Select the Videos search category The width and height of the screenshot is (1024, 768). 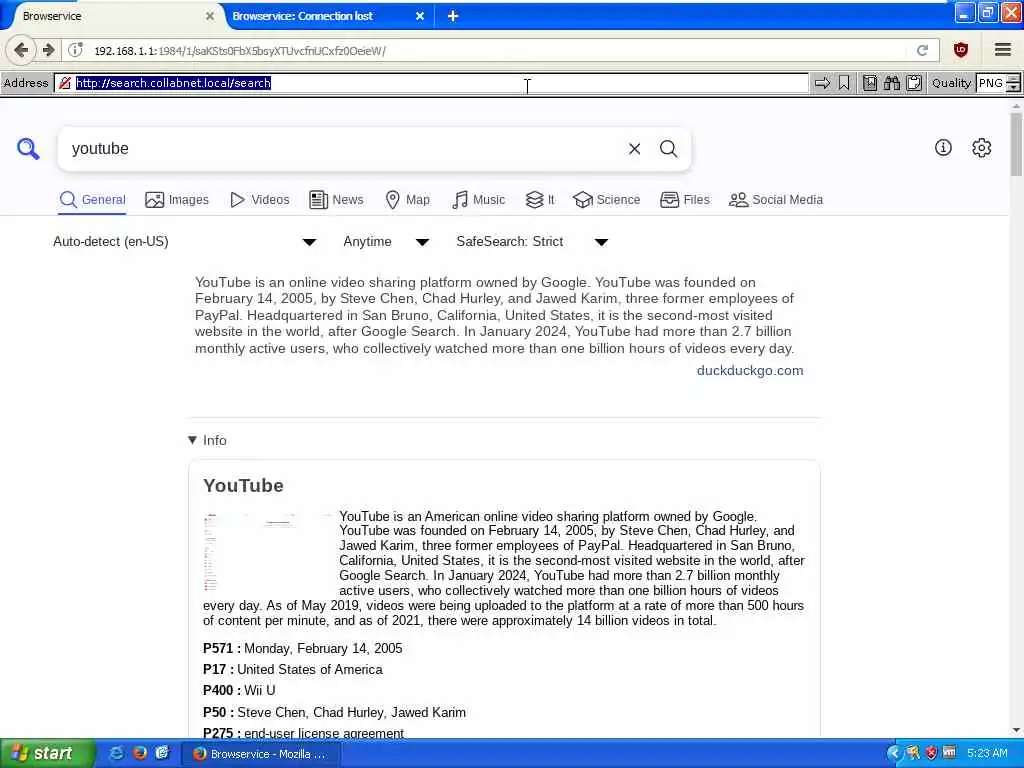260,200
